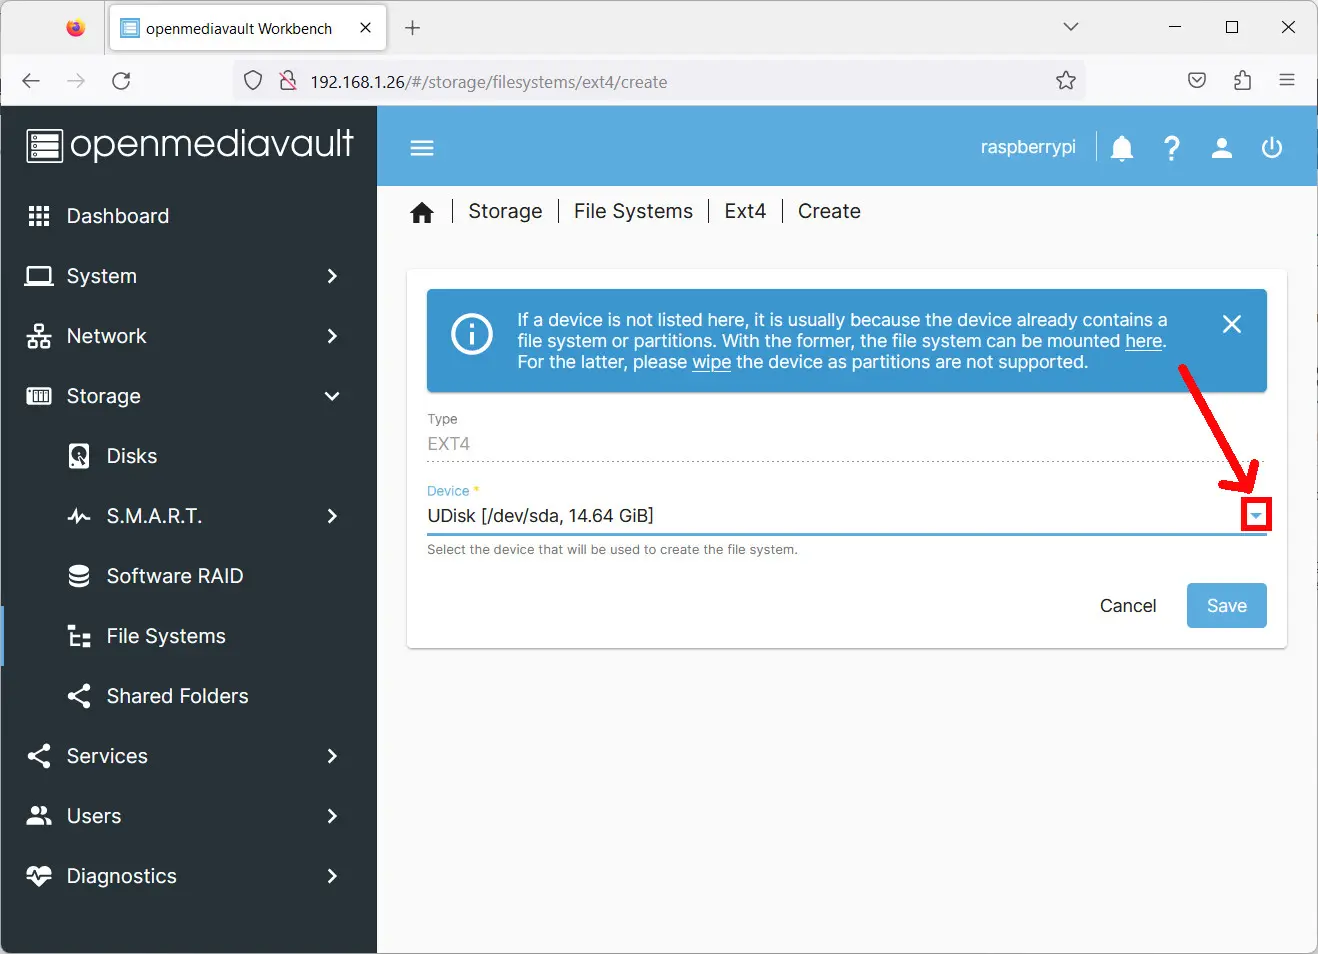Toggle the hamburger navigation menu icon
Screen dimensions: 1318x954
pos(422,148)
